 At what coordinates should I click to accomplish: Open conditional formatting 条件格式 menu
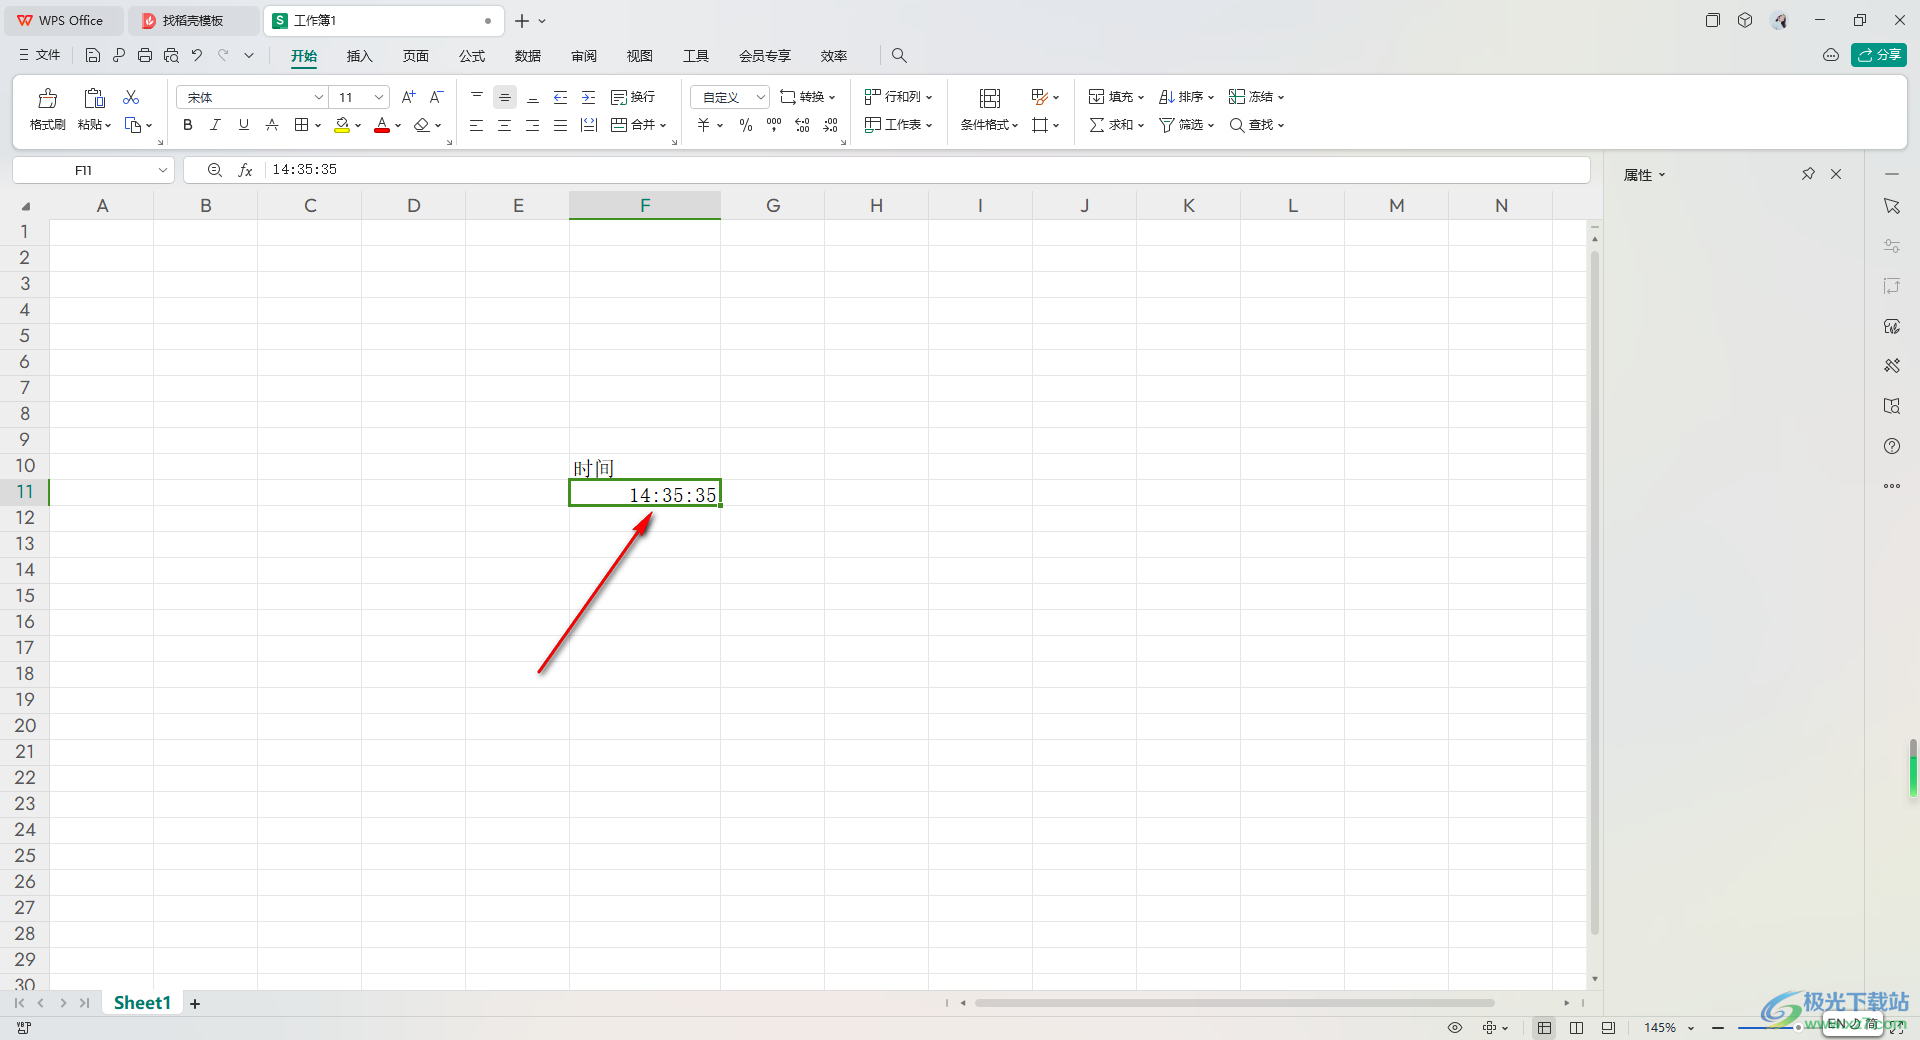click(989, 110)
